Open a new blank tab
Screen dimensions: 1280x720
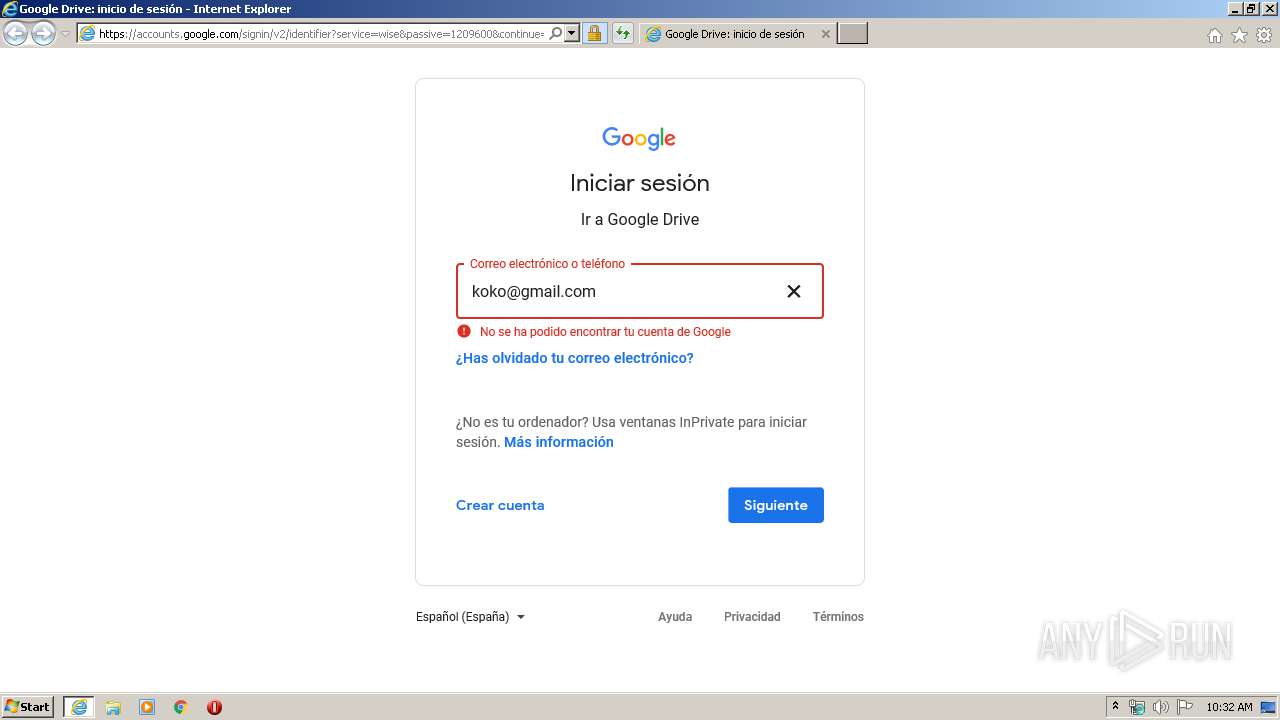[x=852, y=34]
